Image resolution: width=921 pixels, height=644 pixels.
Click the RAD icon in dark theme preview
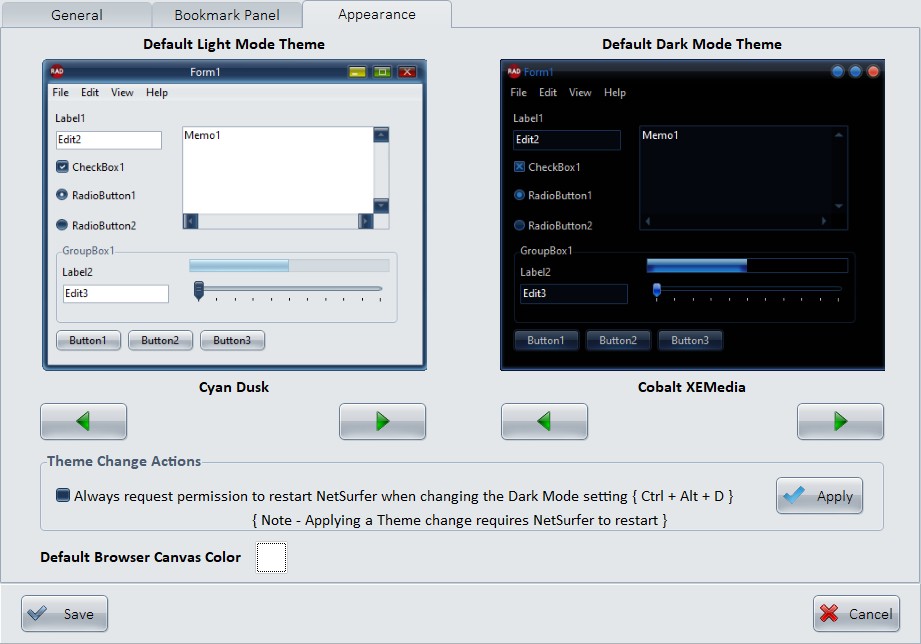pyautogui.click(x=513, y=72)
